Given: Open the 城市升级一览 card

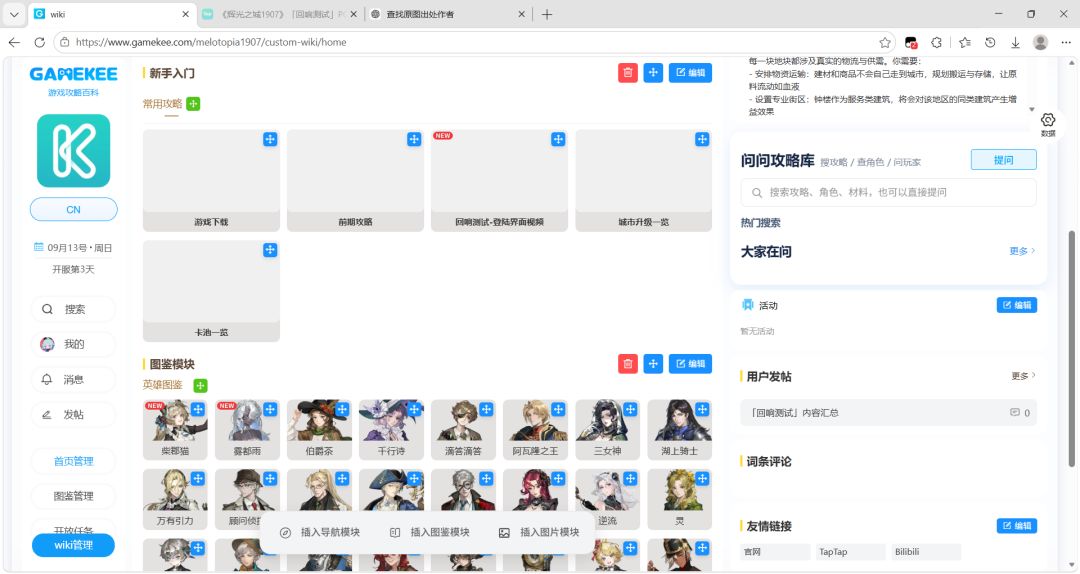Looking at the screenshot, I should tap(643, 181).
